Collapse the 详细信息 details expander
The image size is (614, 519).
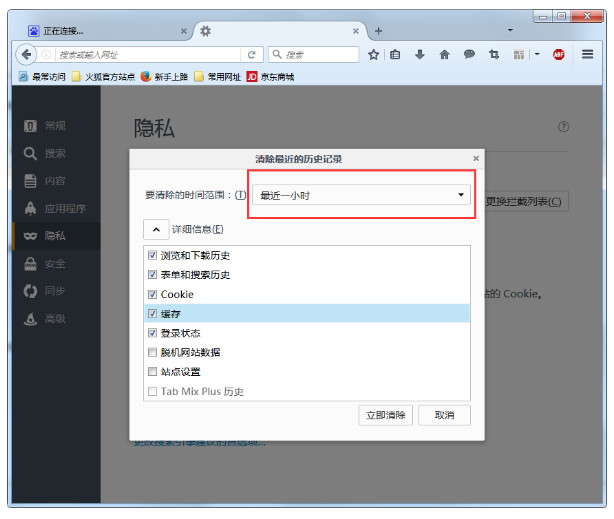tap(156, 230)
